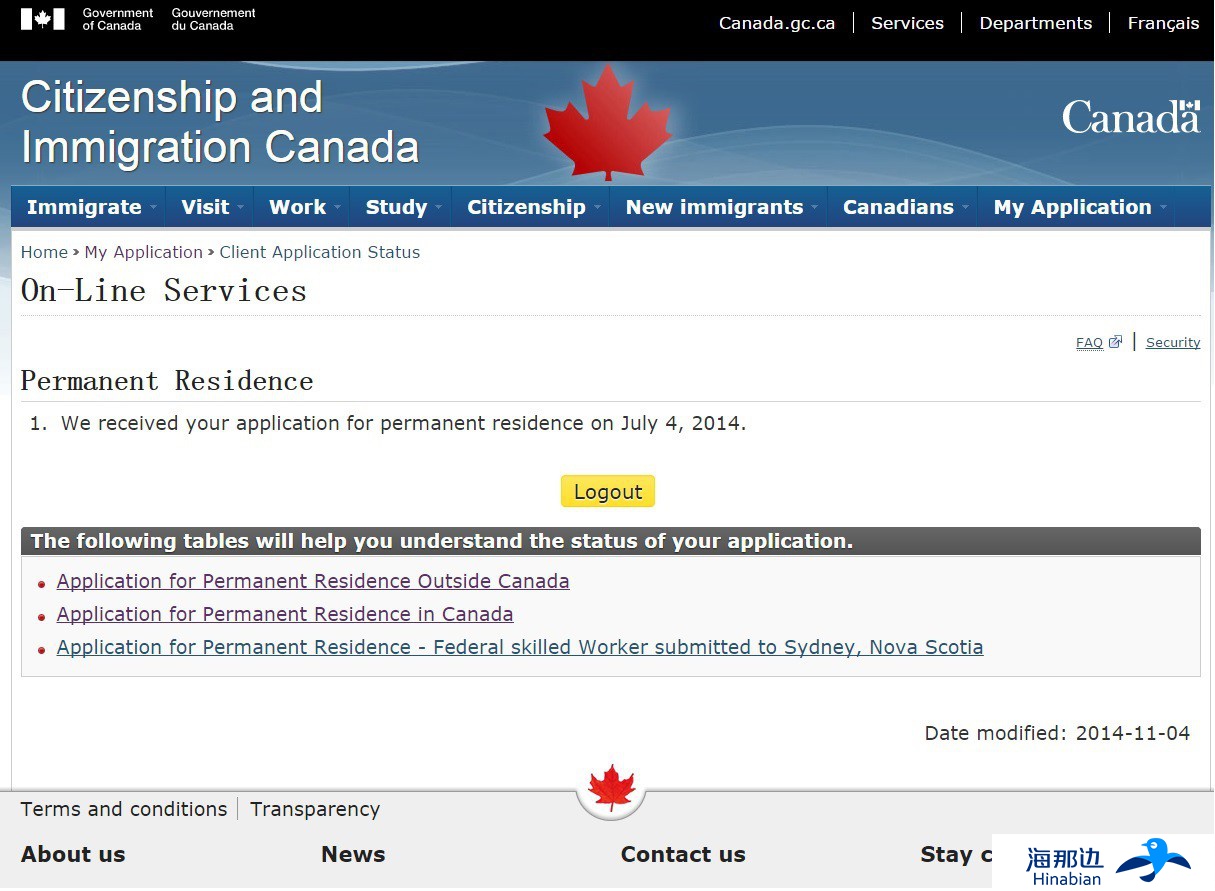Open the Federal skilled Worker Sydney link
The image size is (1215, 891).
pyautogui.click(x=520, y=647)
